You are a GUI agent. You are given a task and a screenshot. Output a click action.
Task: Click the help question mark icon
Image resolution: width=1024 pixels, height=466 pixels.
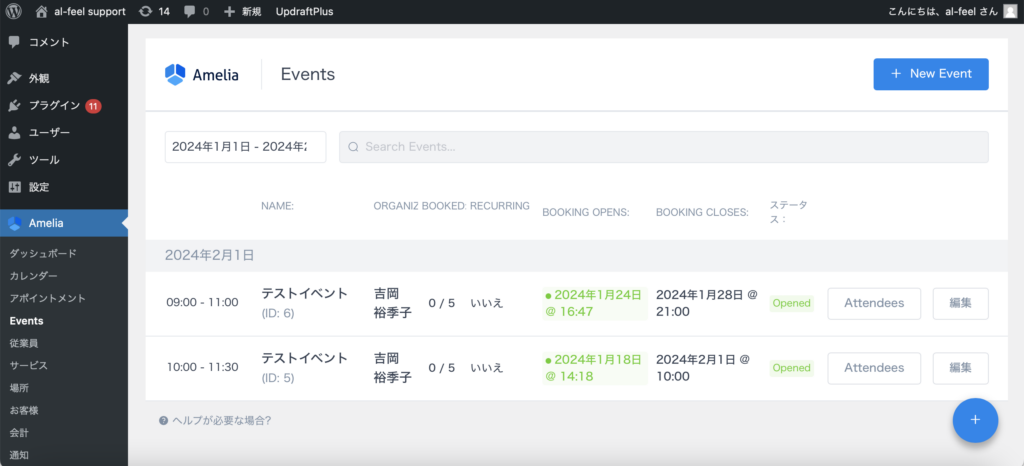point(163,421)
